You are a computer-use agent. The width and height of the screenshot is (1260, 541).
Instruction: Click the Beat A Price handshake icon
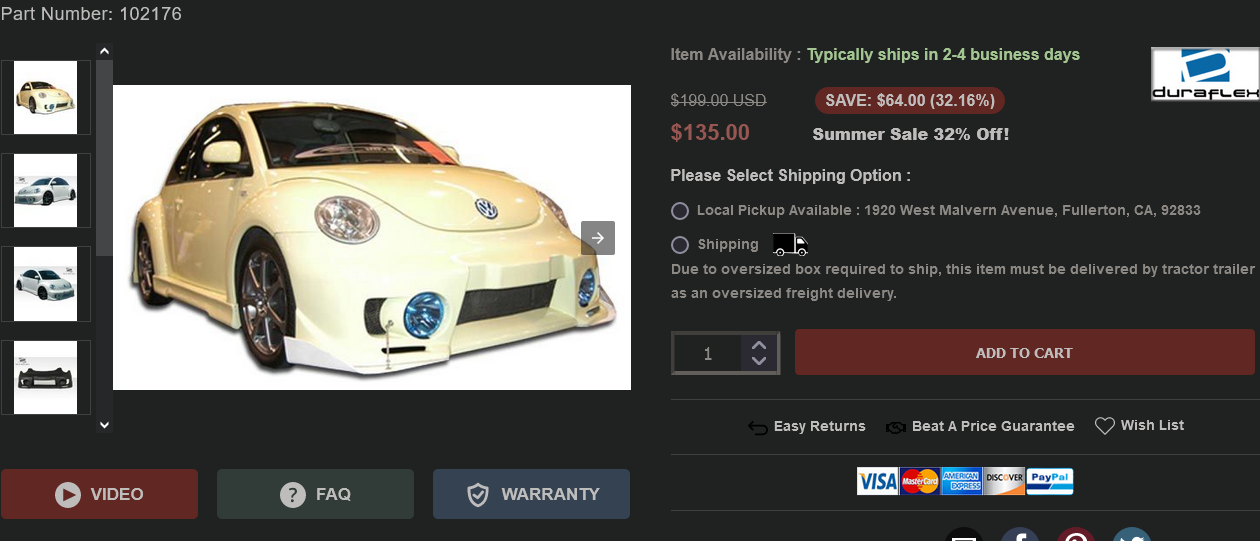[x=895, y=427]
